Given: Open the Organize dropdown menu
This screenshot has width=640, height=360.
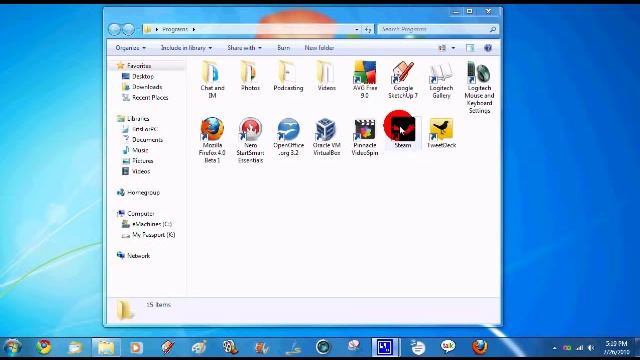Looking at the screenshot, I should click(131, 48).
